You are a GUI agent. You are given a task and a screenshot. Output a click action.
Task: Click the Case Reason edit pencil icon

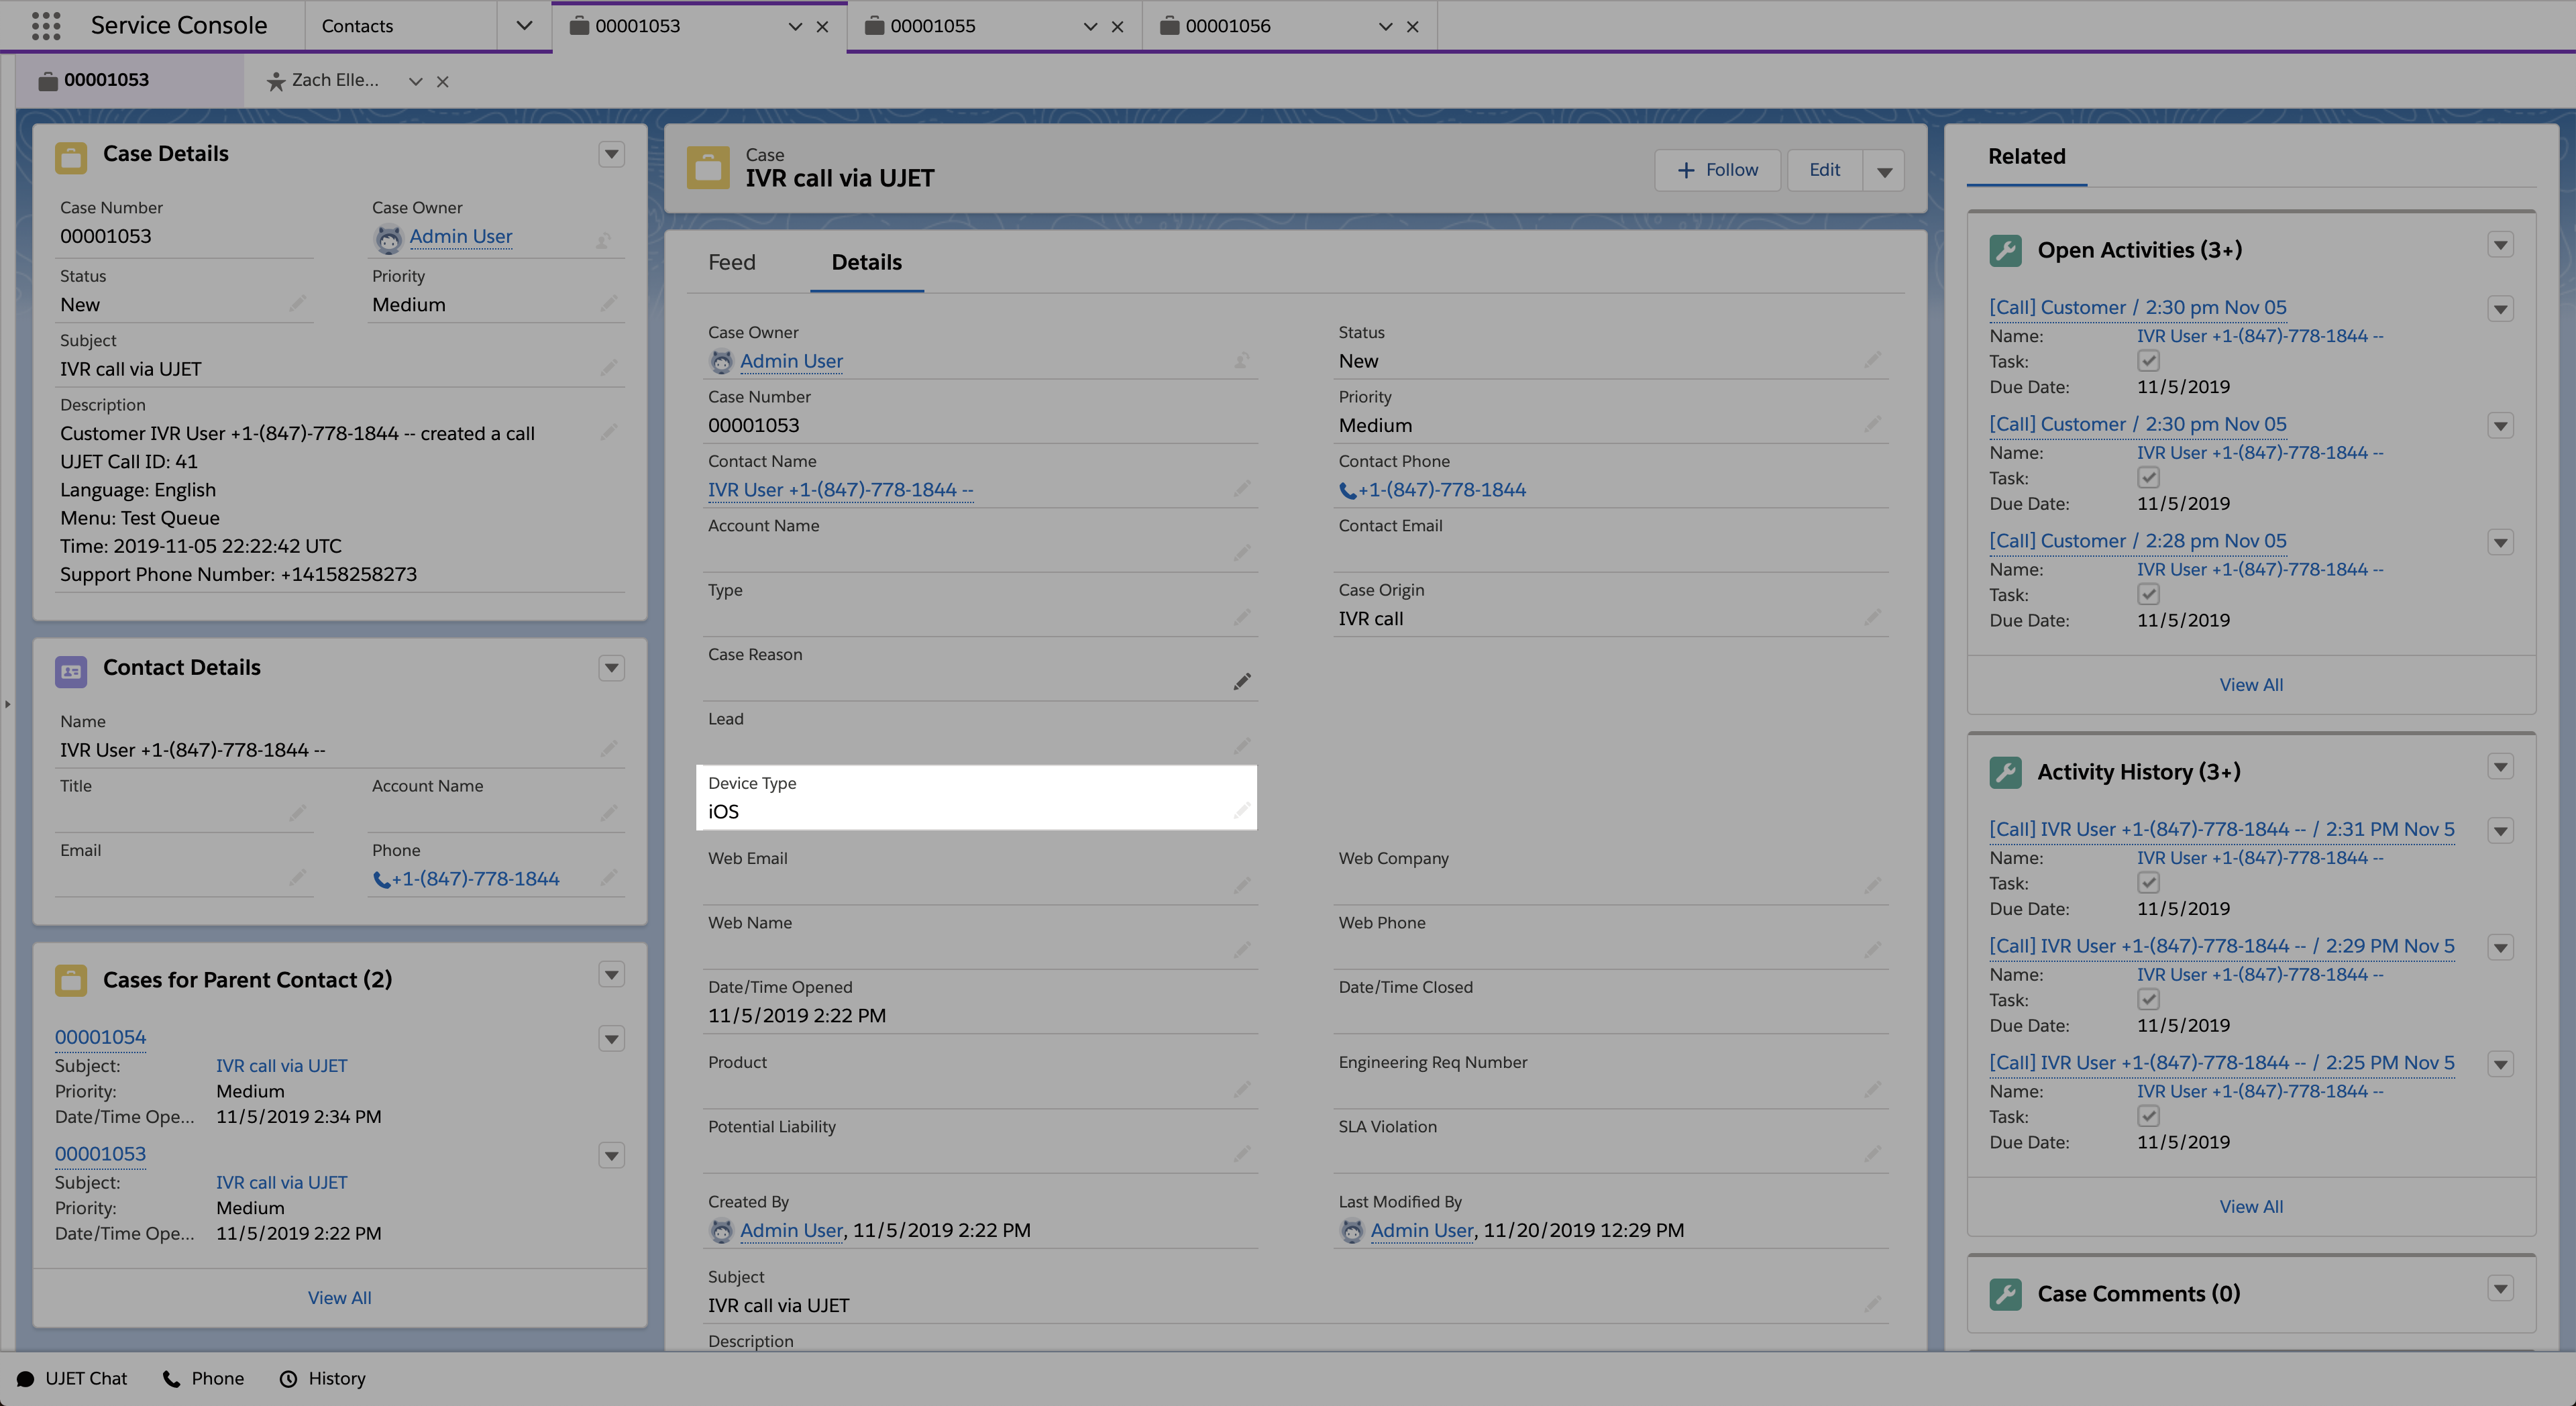click(x=1241, y=682)
